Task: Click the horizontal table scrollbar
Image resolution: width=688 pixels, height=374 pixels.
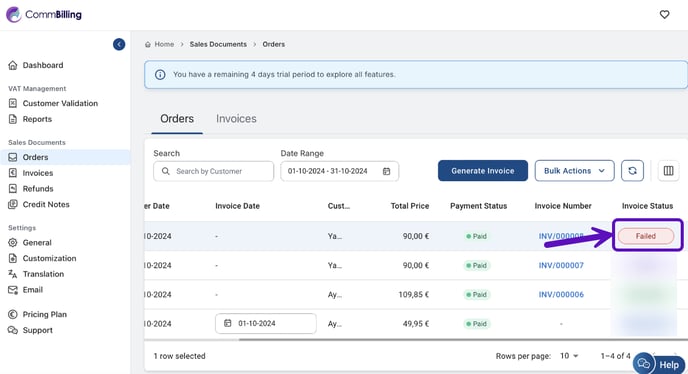Action: [x=461, y=339]
